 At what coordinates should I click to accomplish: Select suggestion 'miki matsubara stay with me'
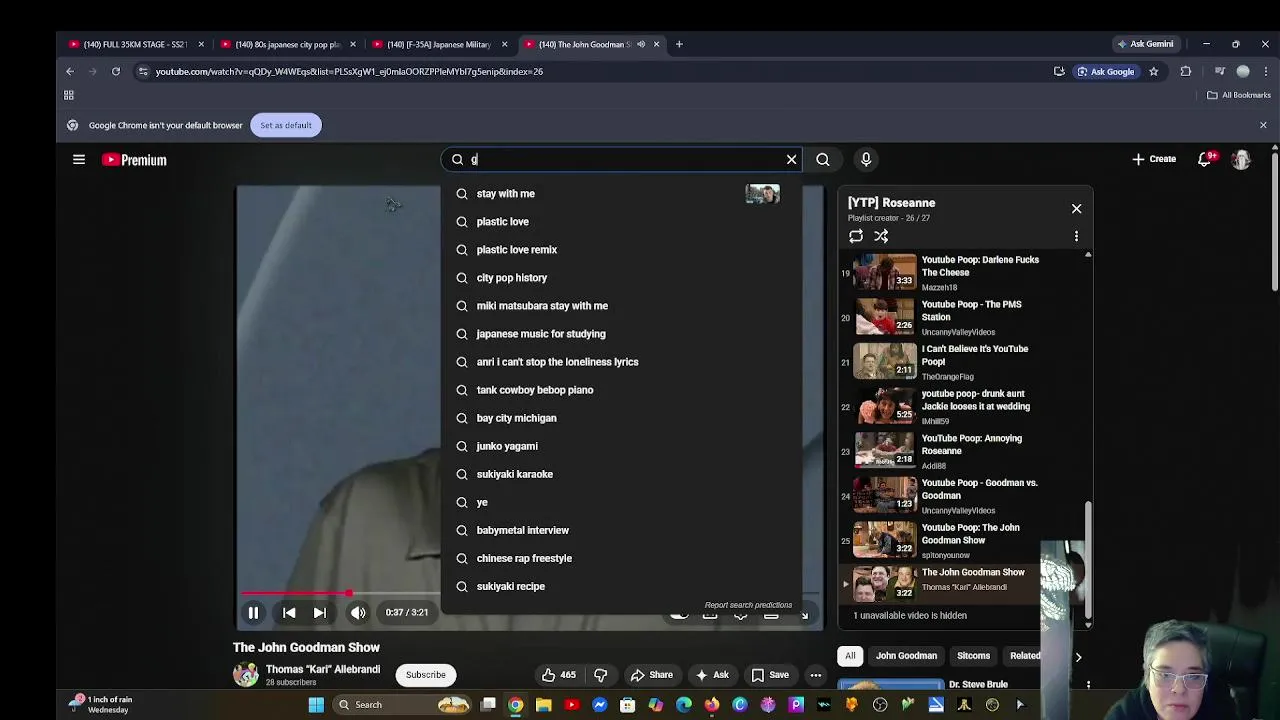tap(621, 306)
